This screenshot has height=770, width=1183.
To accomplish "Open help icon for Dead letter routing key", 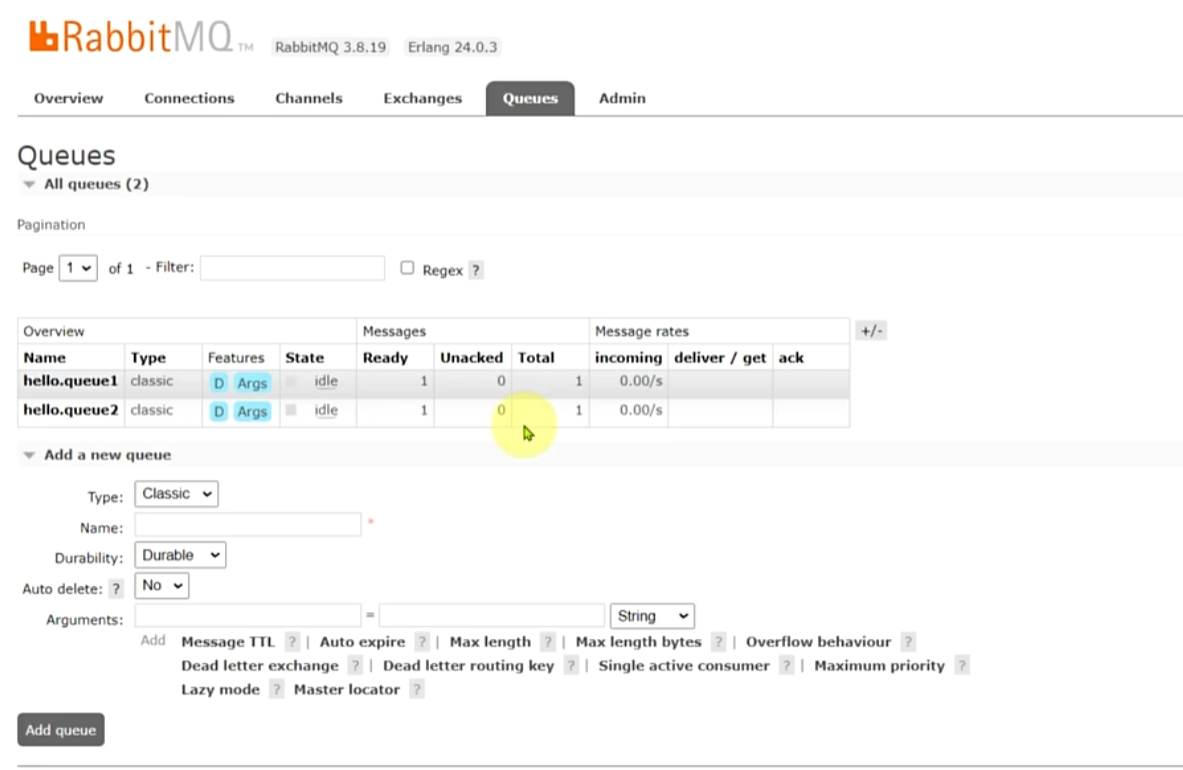I will (571, 665).
